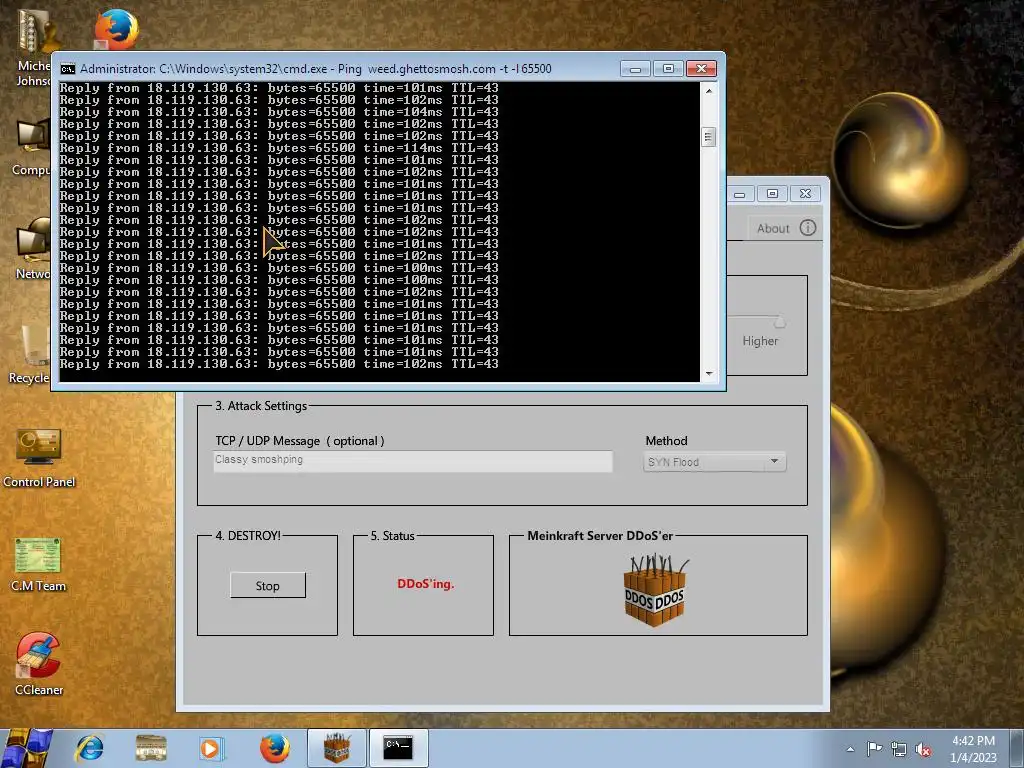This screenshot has width=1024, height=768.
Task: Click the command prompt scrollbar thumb
Action: point(709,137)
